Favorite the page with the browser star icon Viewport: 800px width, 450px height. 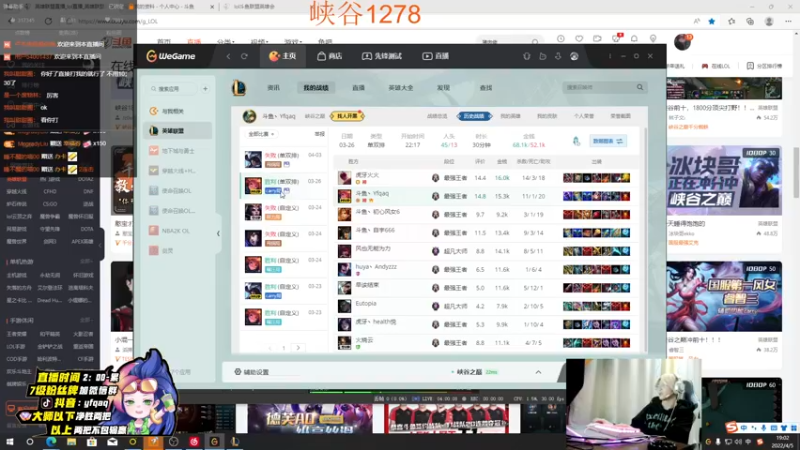[712, 21]
